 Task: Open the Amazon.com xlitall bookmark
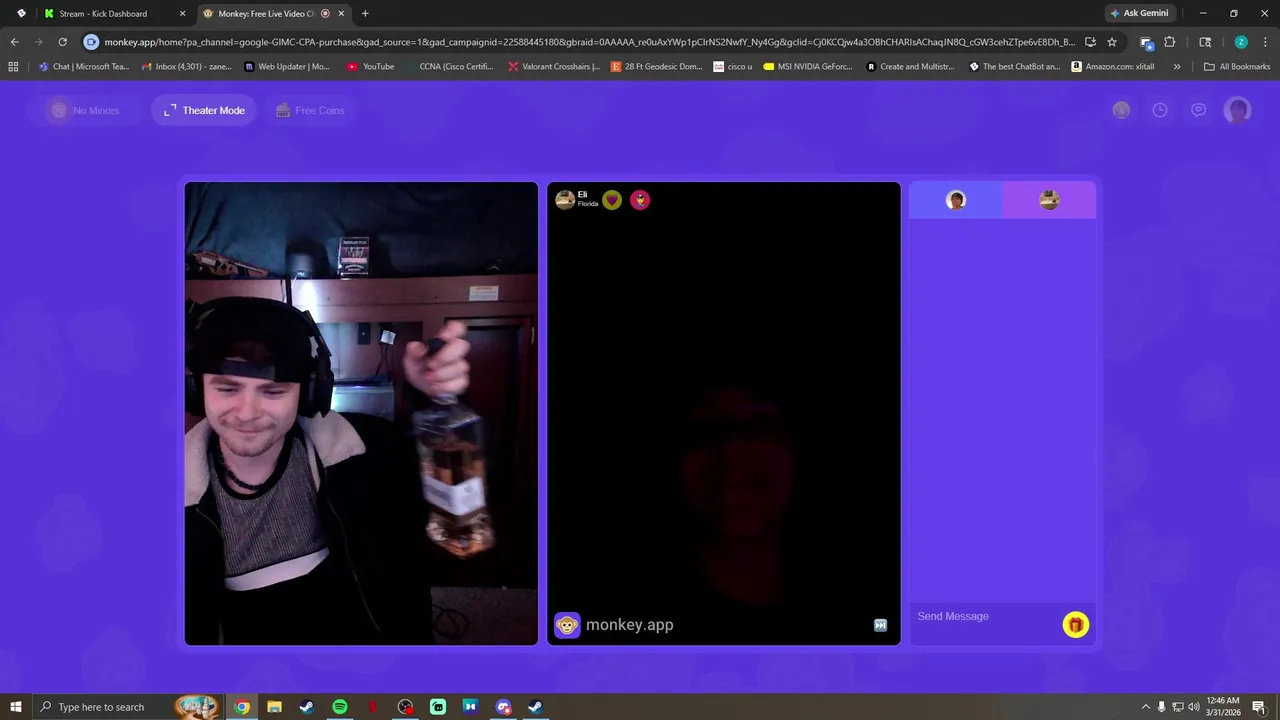coord(1112,67)
